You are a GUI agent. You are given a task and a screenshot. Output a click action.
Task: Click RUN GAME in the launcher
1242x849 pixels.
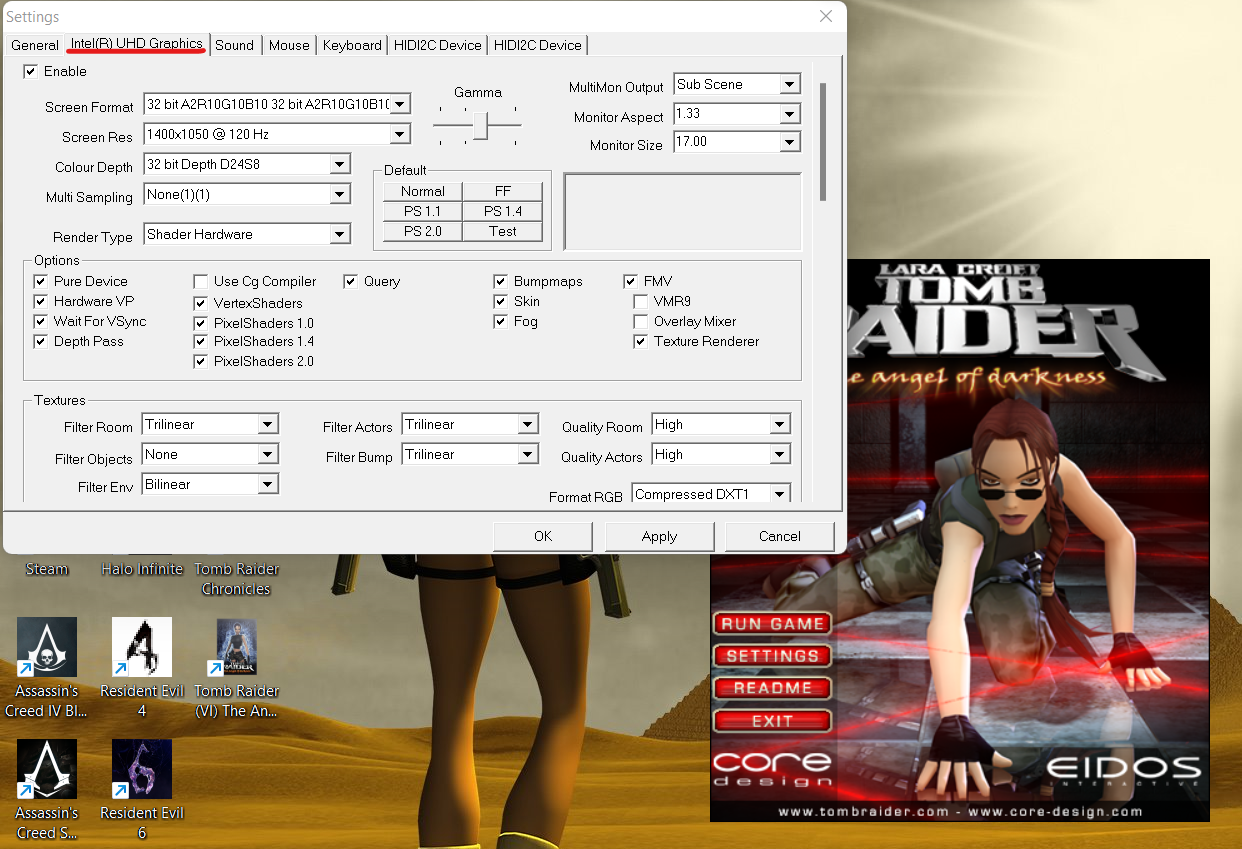772,623
